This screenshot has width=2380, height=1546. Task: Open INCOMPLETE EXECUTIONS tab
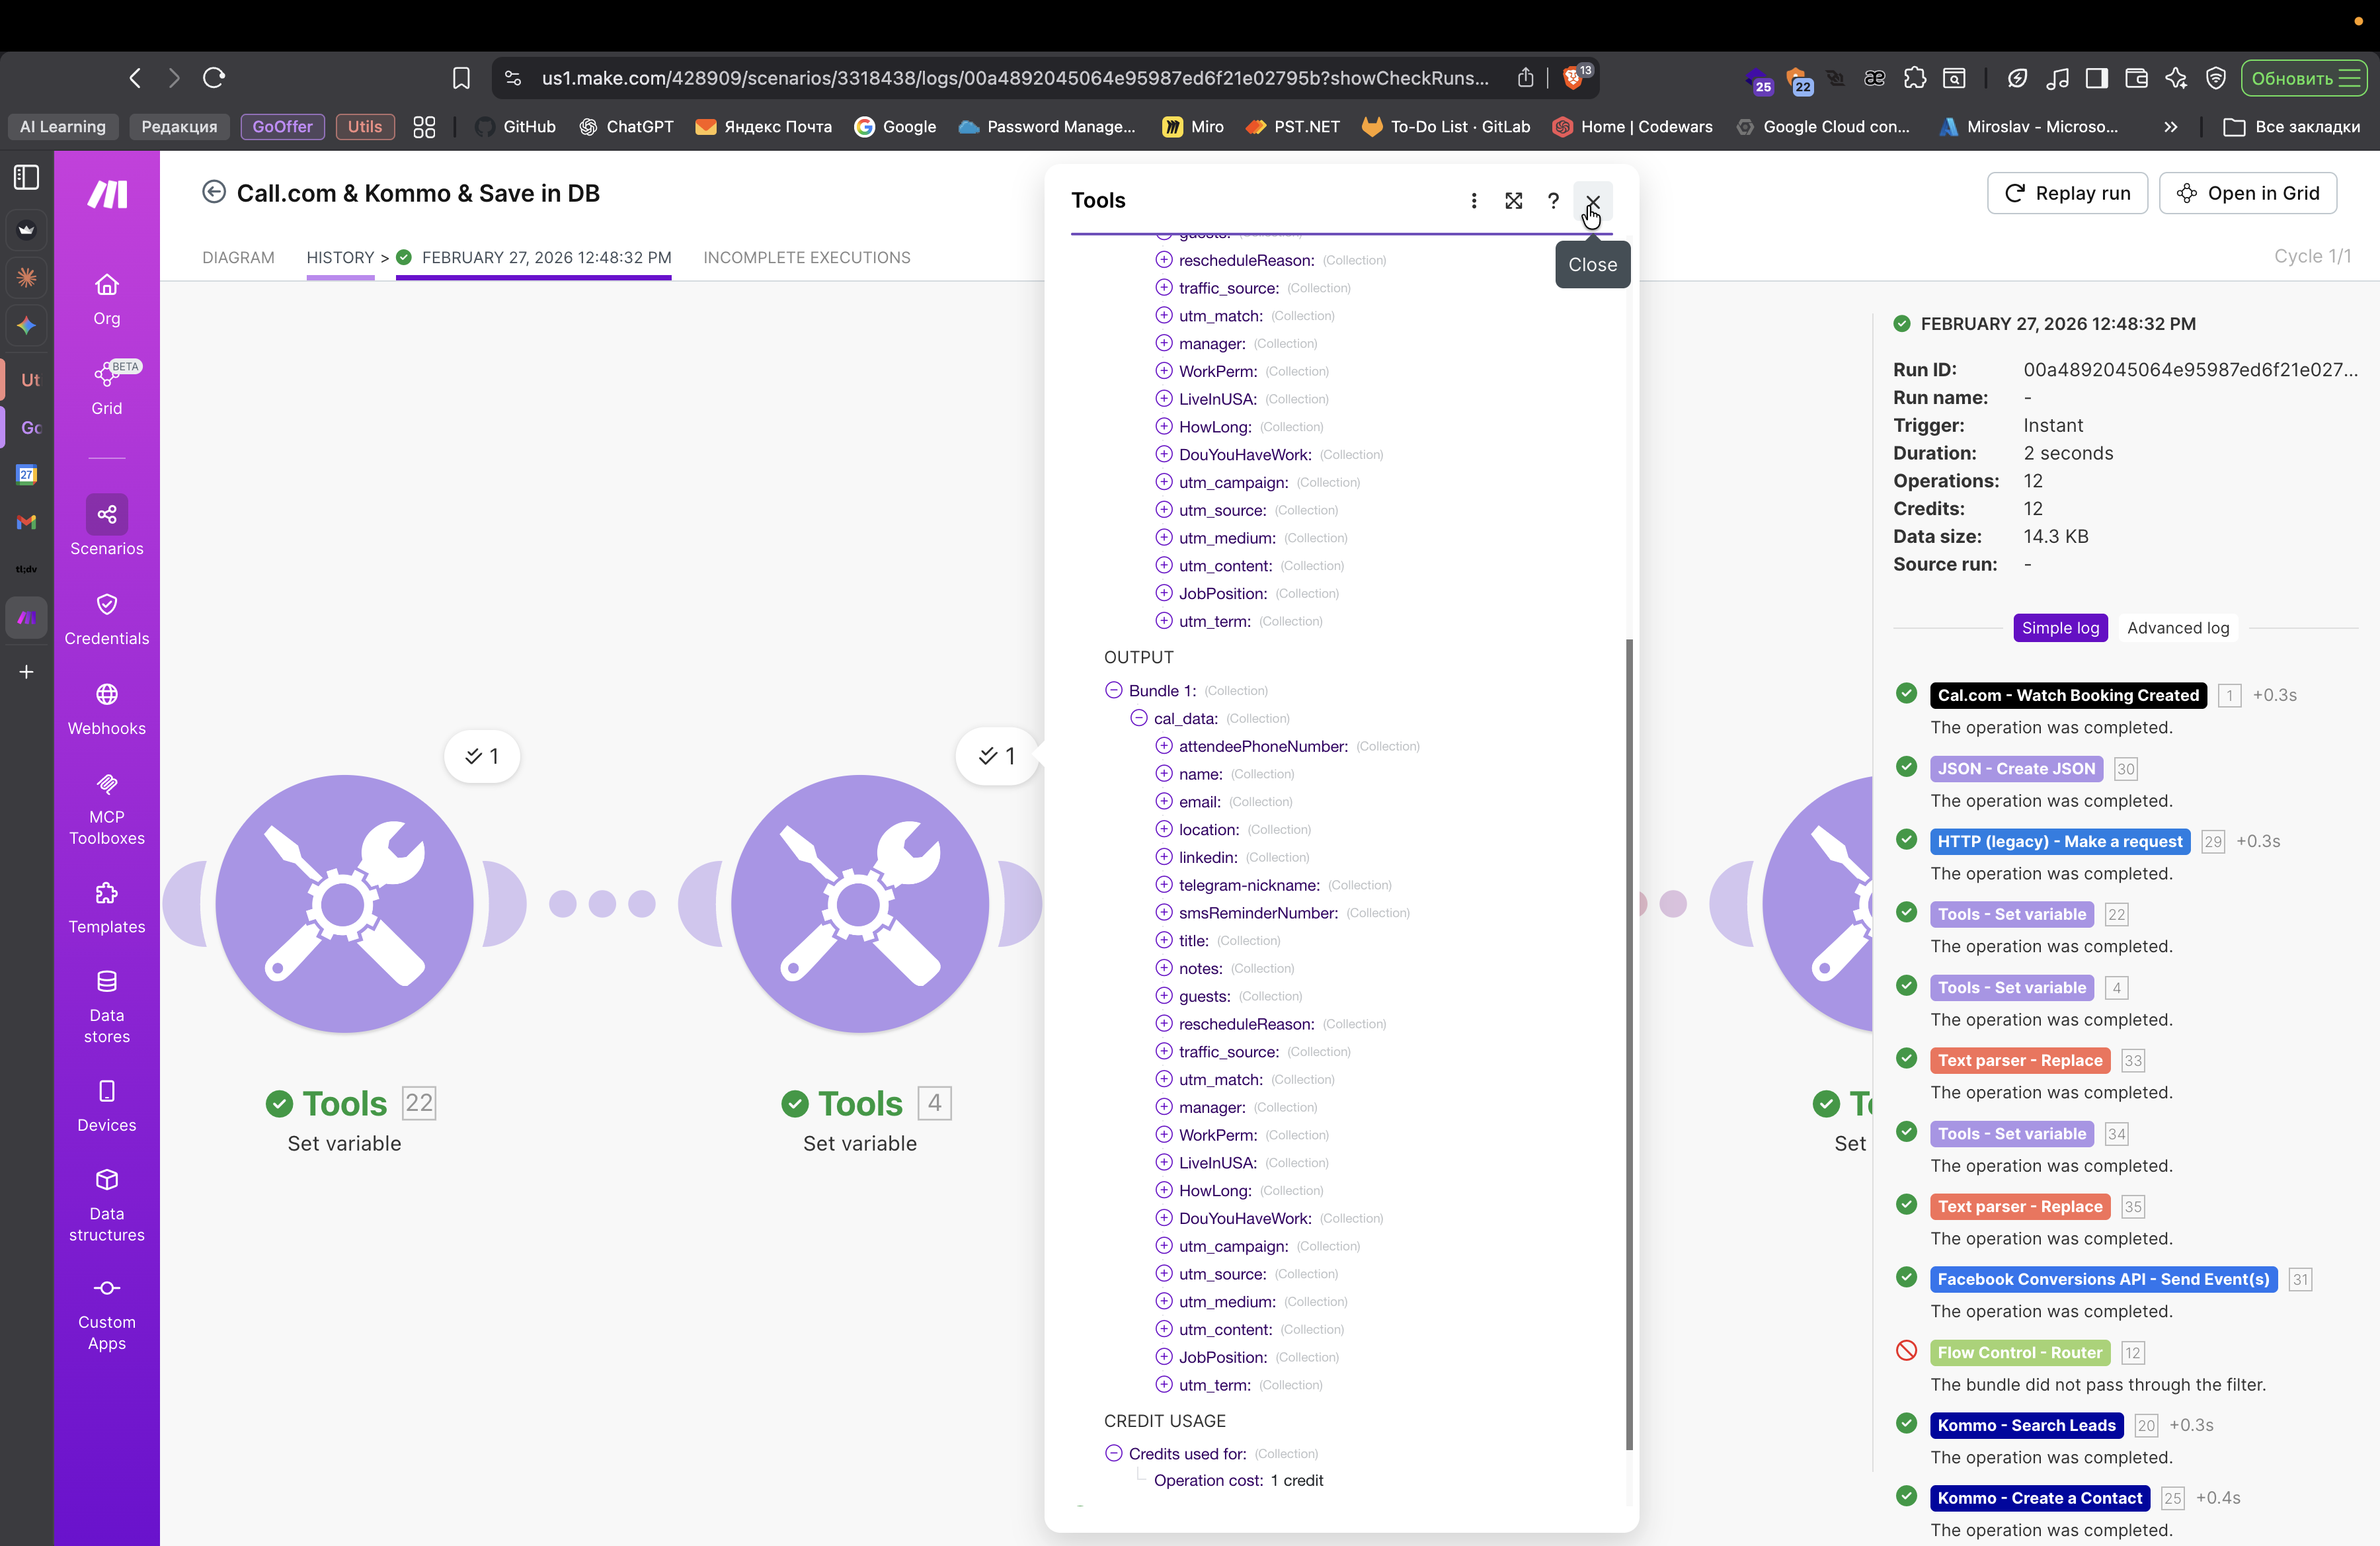[x=806, y=257]
